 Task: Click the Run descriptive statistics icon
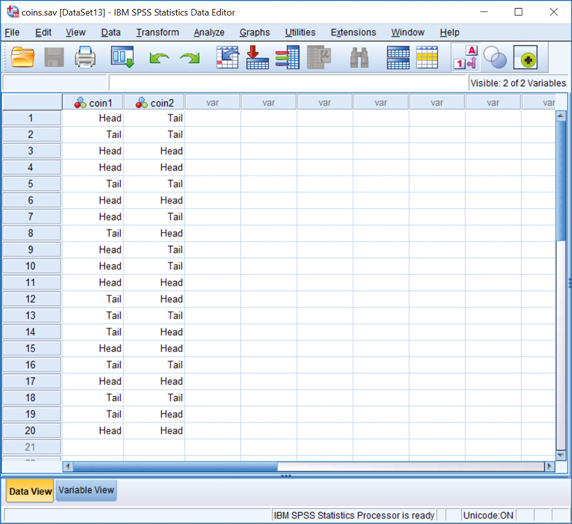coord(319,57)
